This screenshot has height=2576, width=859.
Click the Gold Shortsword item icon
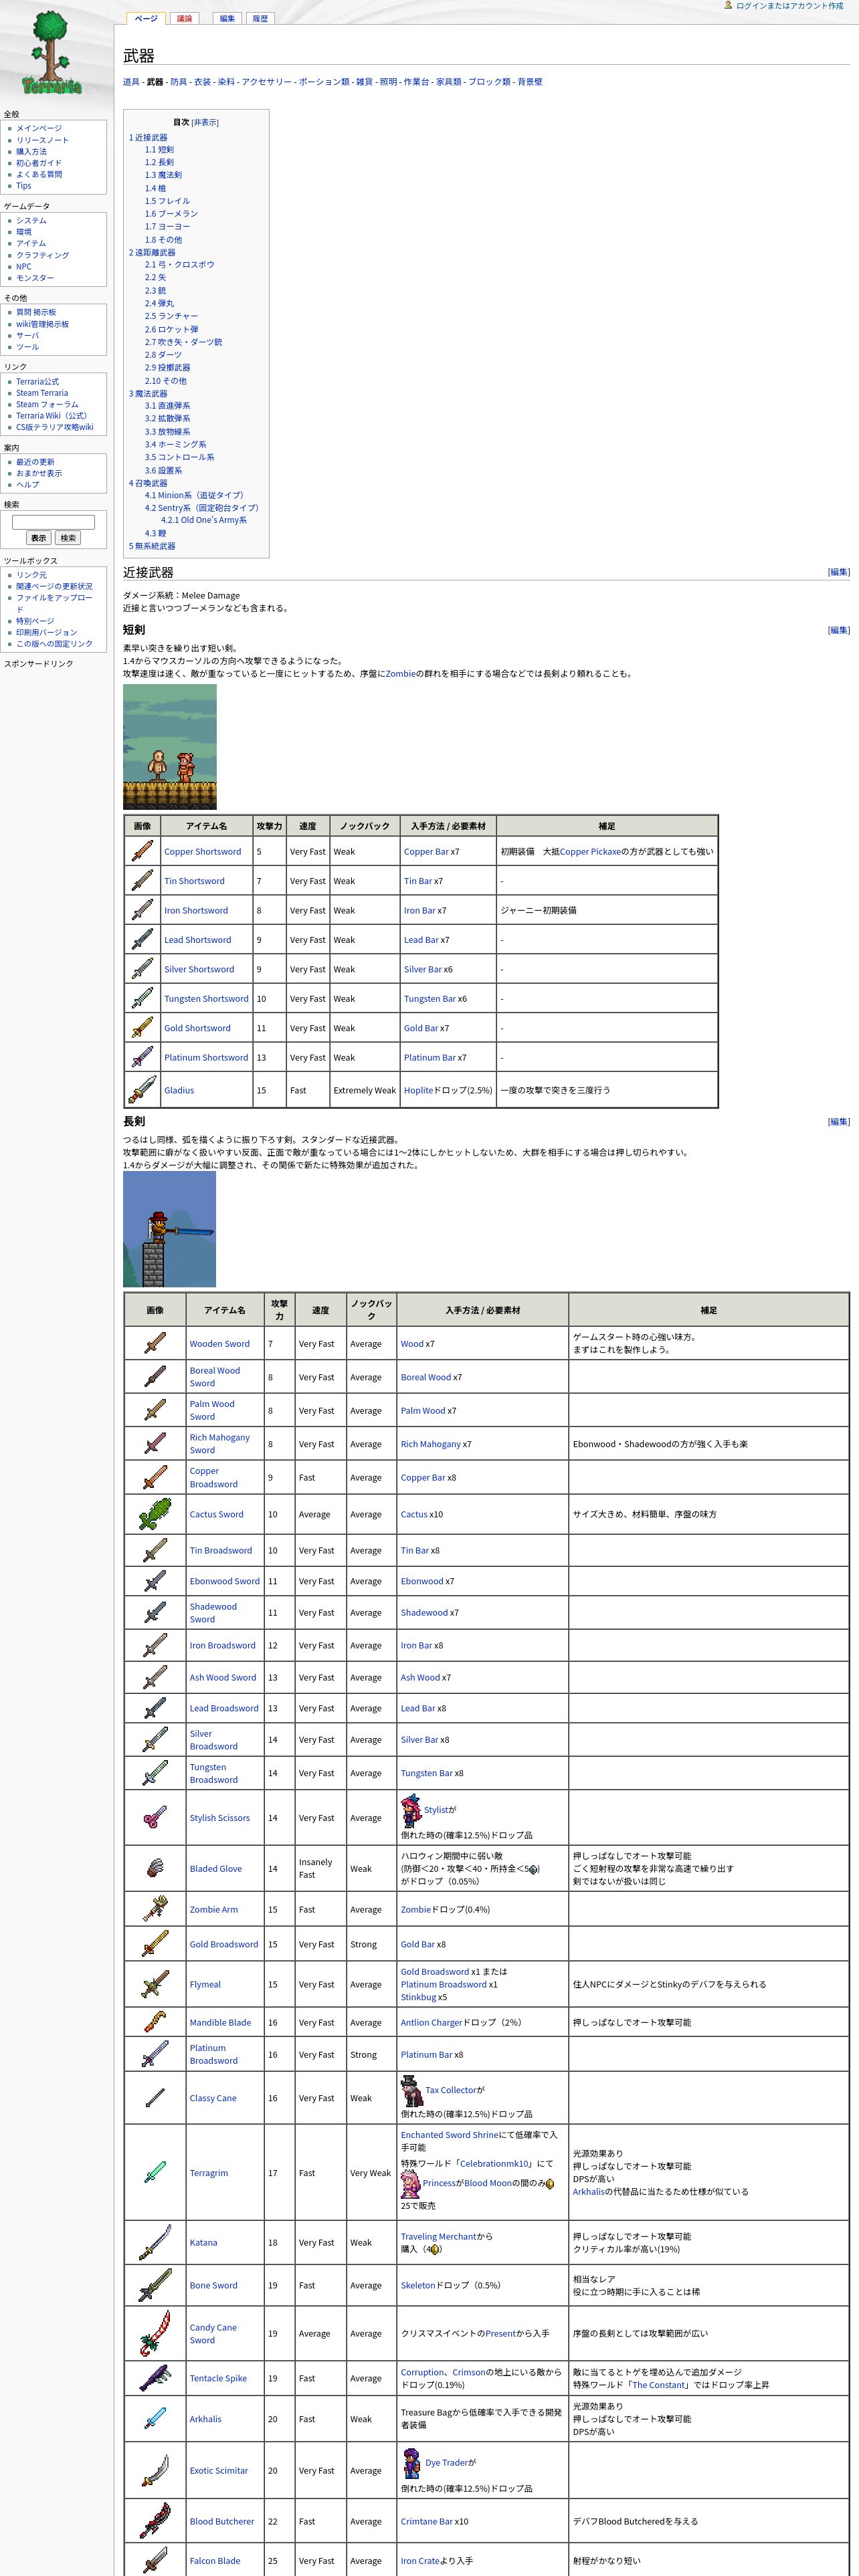142,1028
